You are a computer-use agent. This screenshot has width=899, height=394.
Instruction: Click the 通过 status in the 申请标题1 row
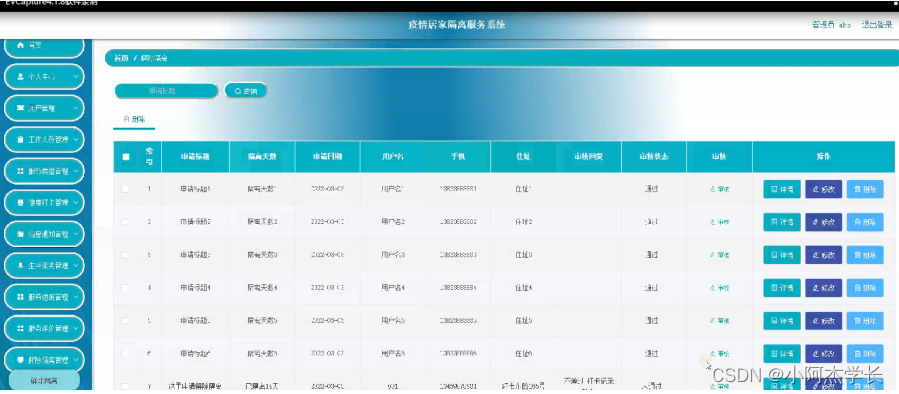point(650,189)
